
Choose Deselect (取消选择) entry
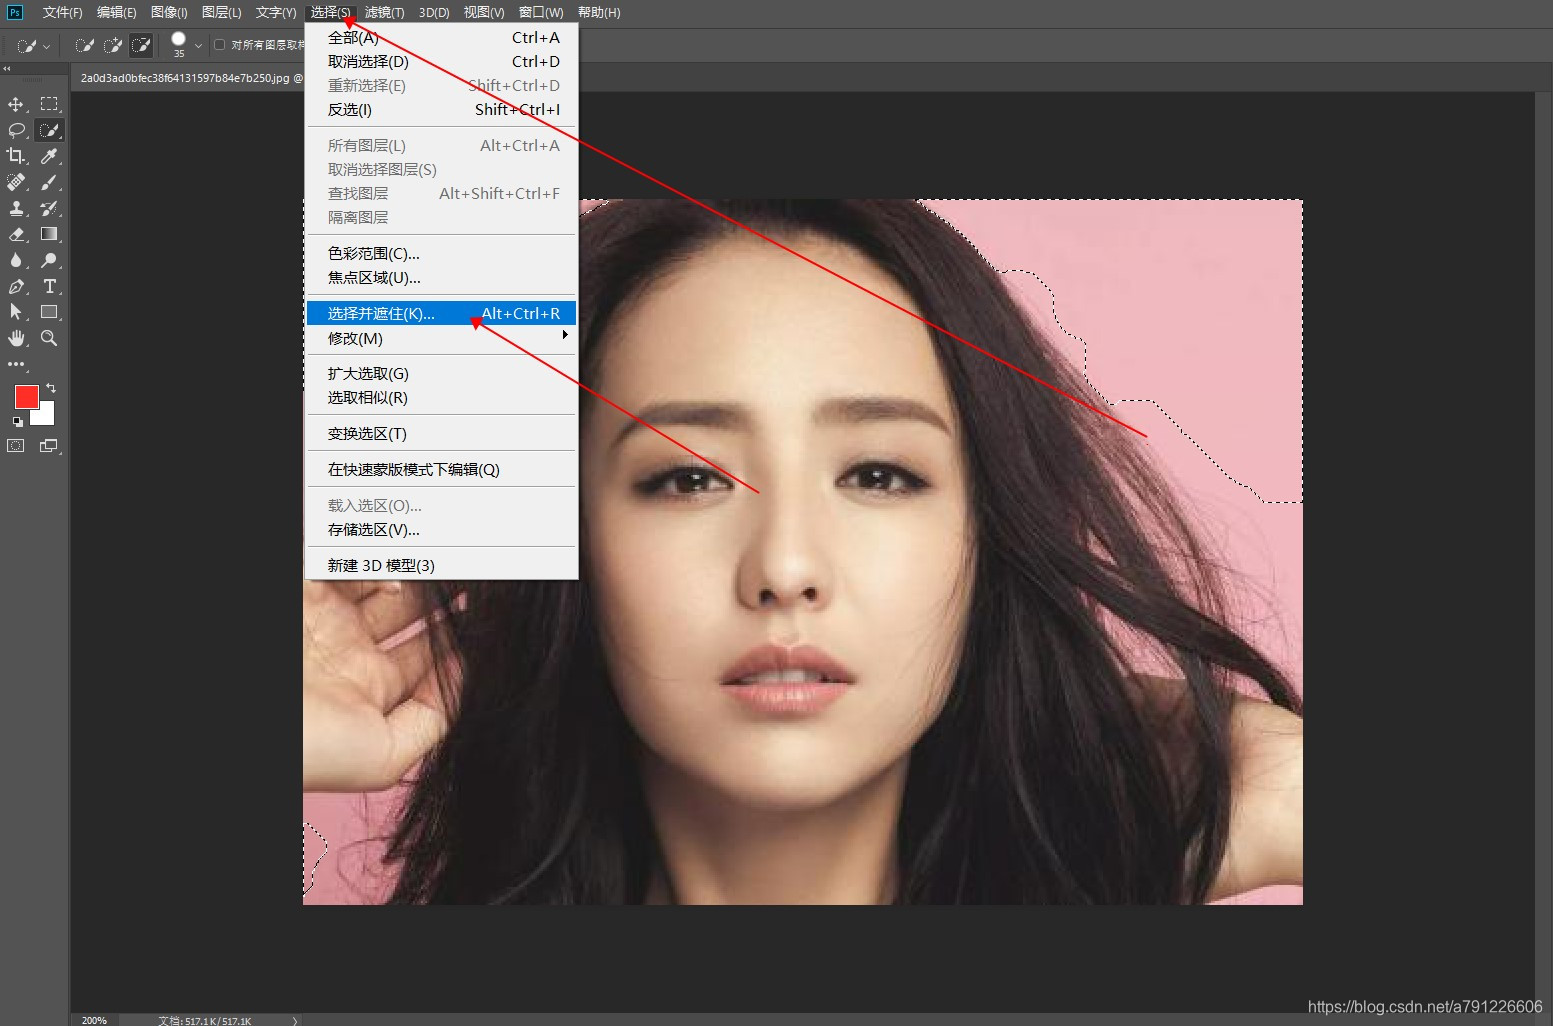click(441, 61)
